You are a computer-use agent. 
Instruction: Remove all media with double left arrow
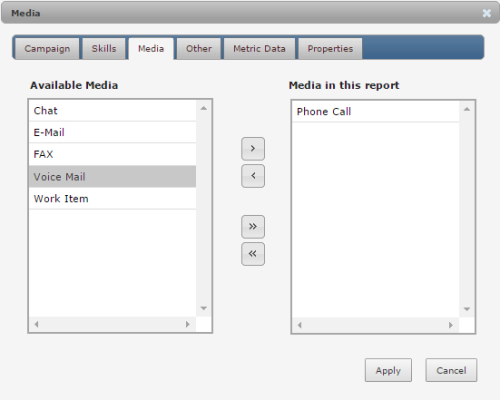pos(253,254)
